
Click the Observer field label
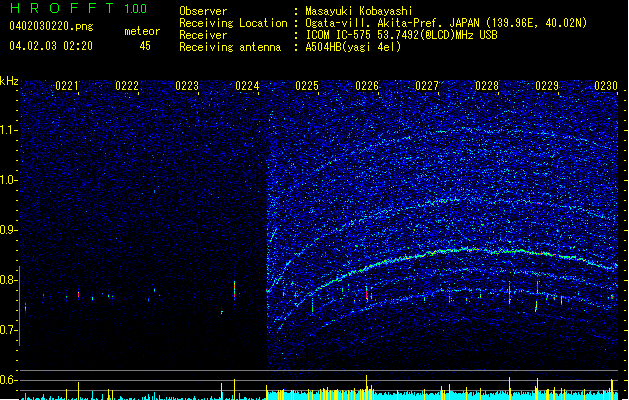click(203, 11)
